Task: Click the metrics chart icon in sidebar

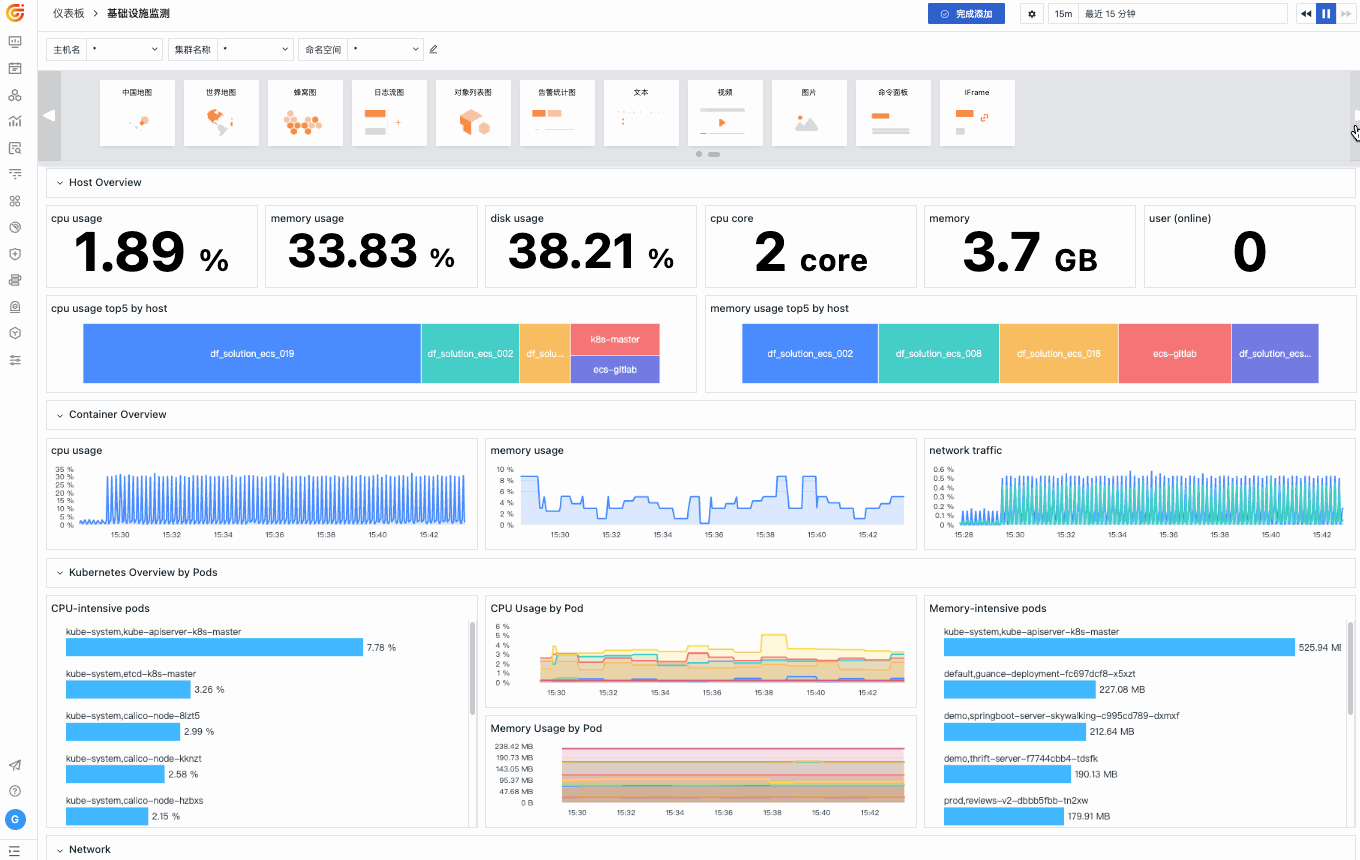Action: point(15,121)
